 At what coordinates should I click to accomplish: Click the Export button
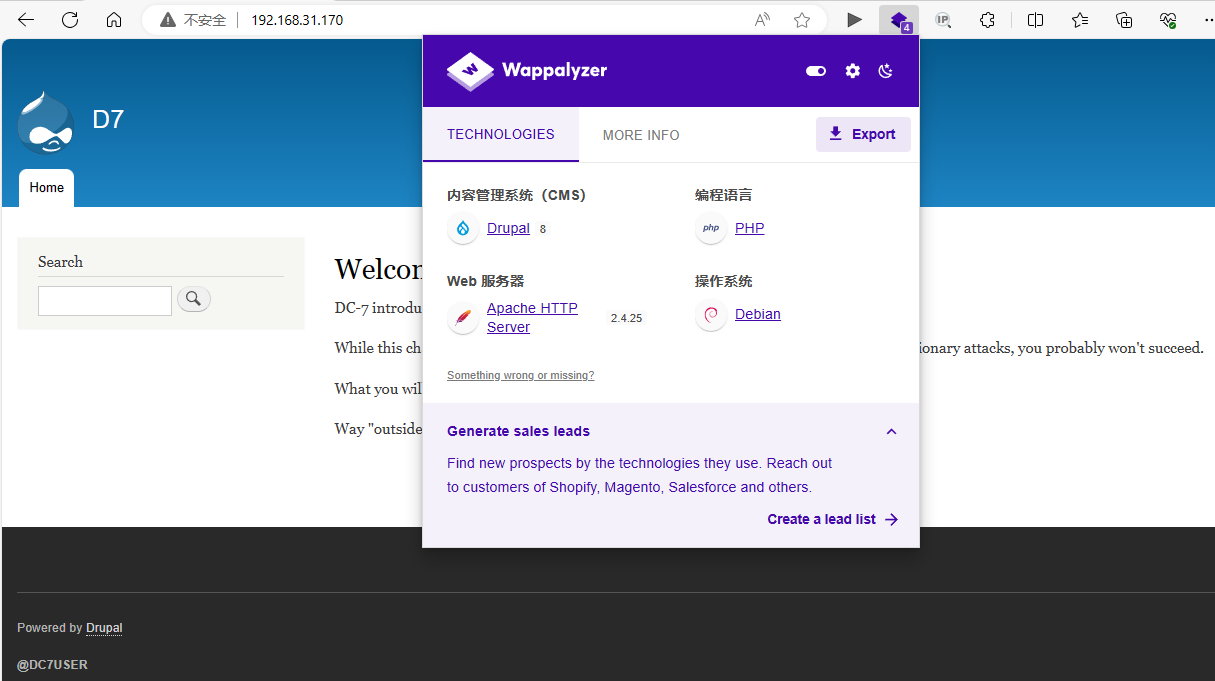[x=863, y=134]
